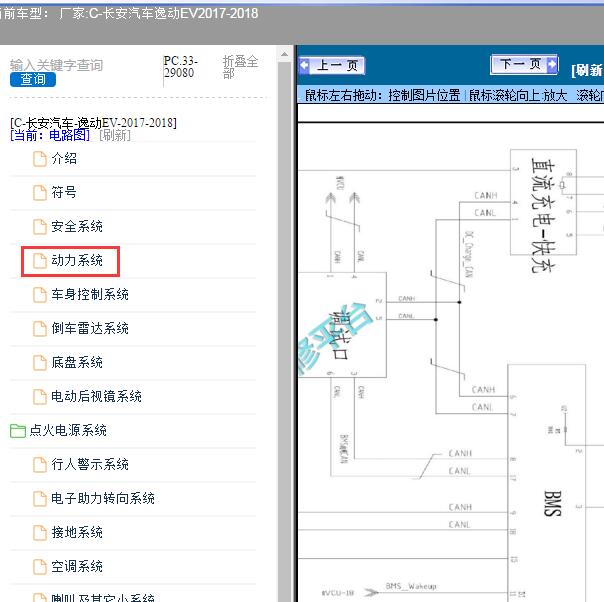Open the 符号 tree item

coord(64,192)
